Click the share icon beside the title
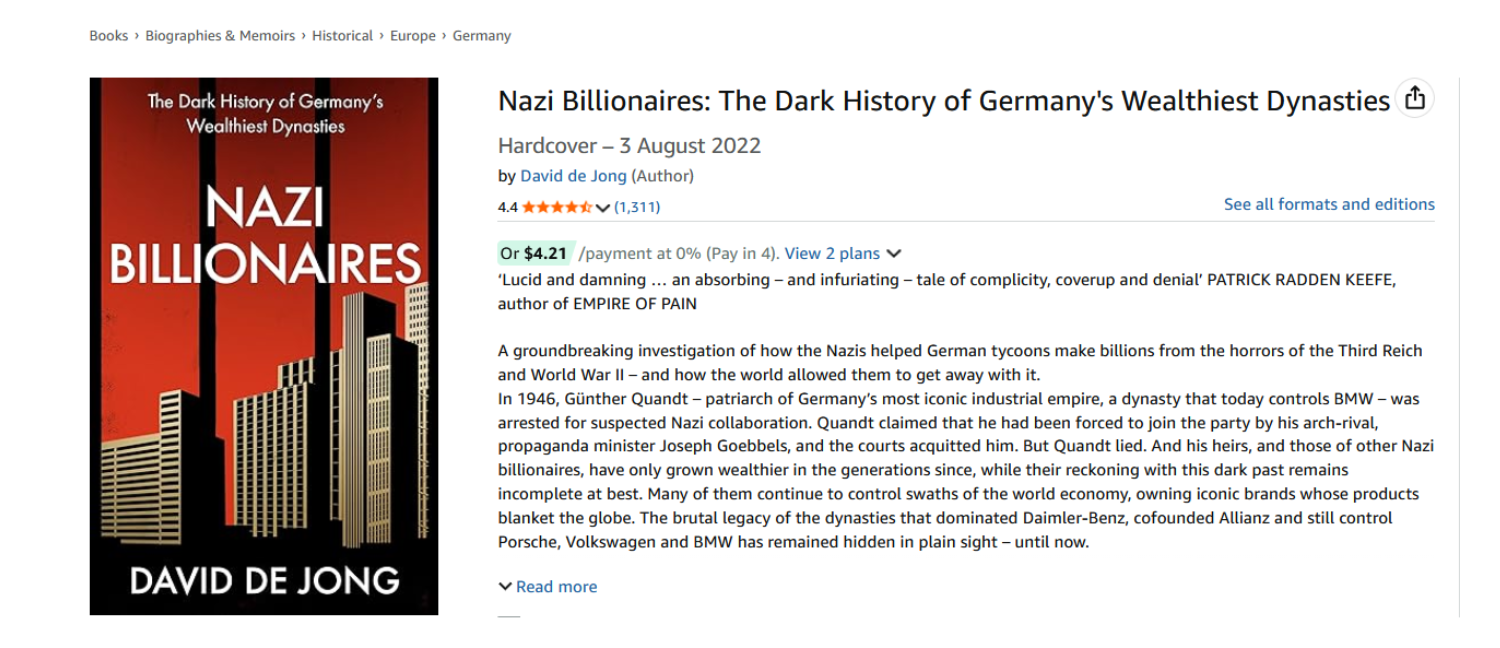 pos(1414,98)
